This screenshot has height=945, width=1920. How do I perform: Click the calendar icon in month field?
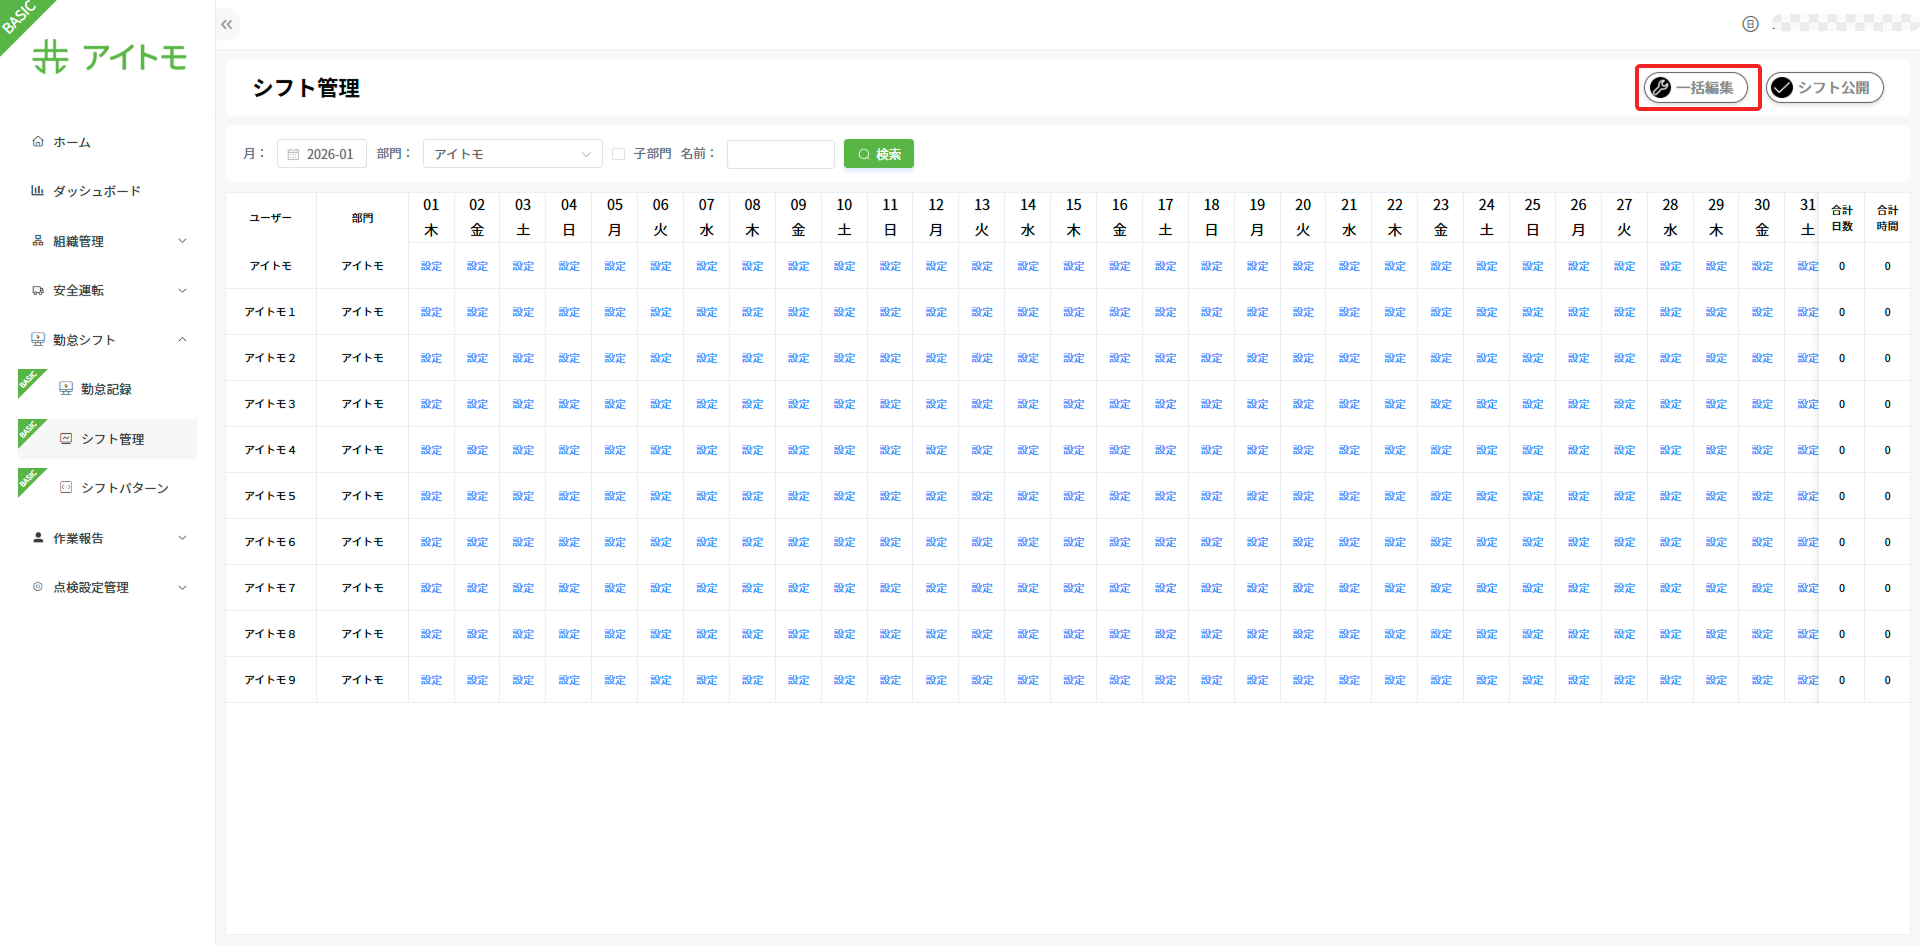293,155
